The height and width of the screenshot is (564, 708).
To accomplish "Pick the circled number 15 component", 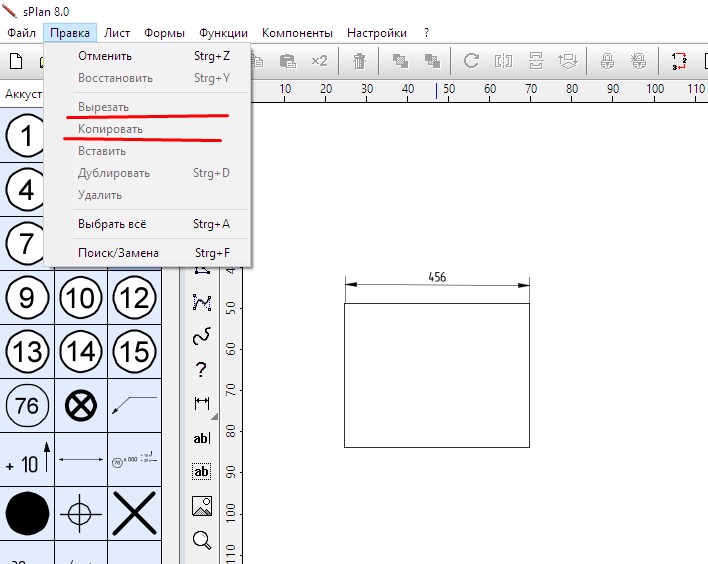I will point(135,351).
